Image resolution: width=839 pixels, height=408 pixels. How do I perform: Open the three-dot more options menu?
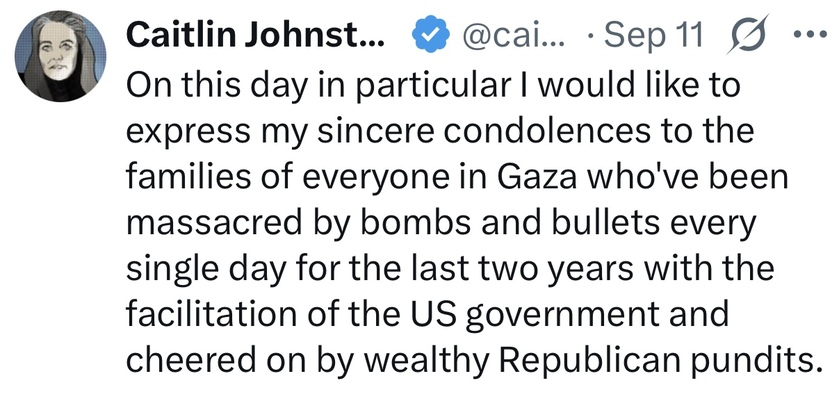coord(811,35)
